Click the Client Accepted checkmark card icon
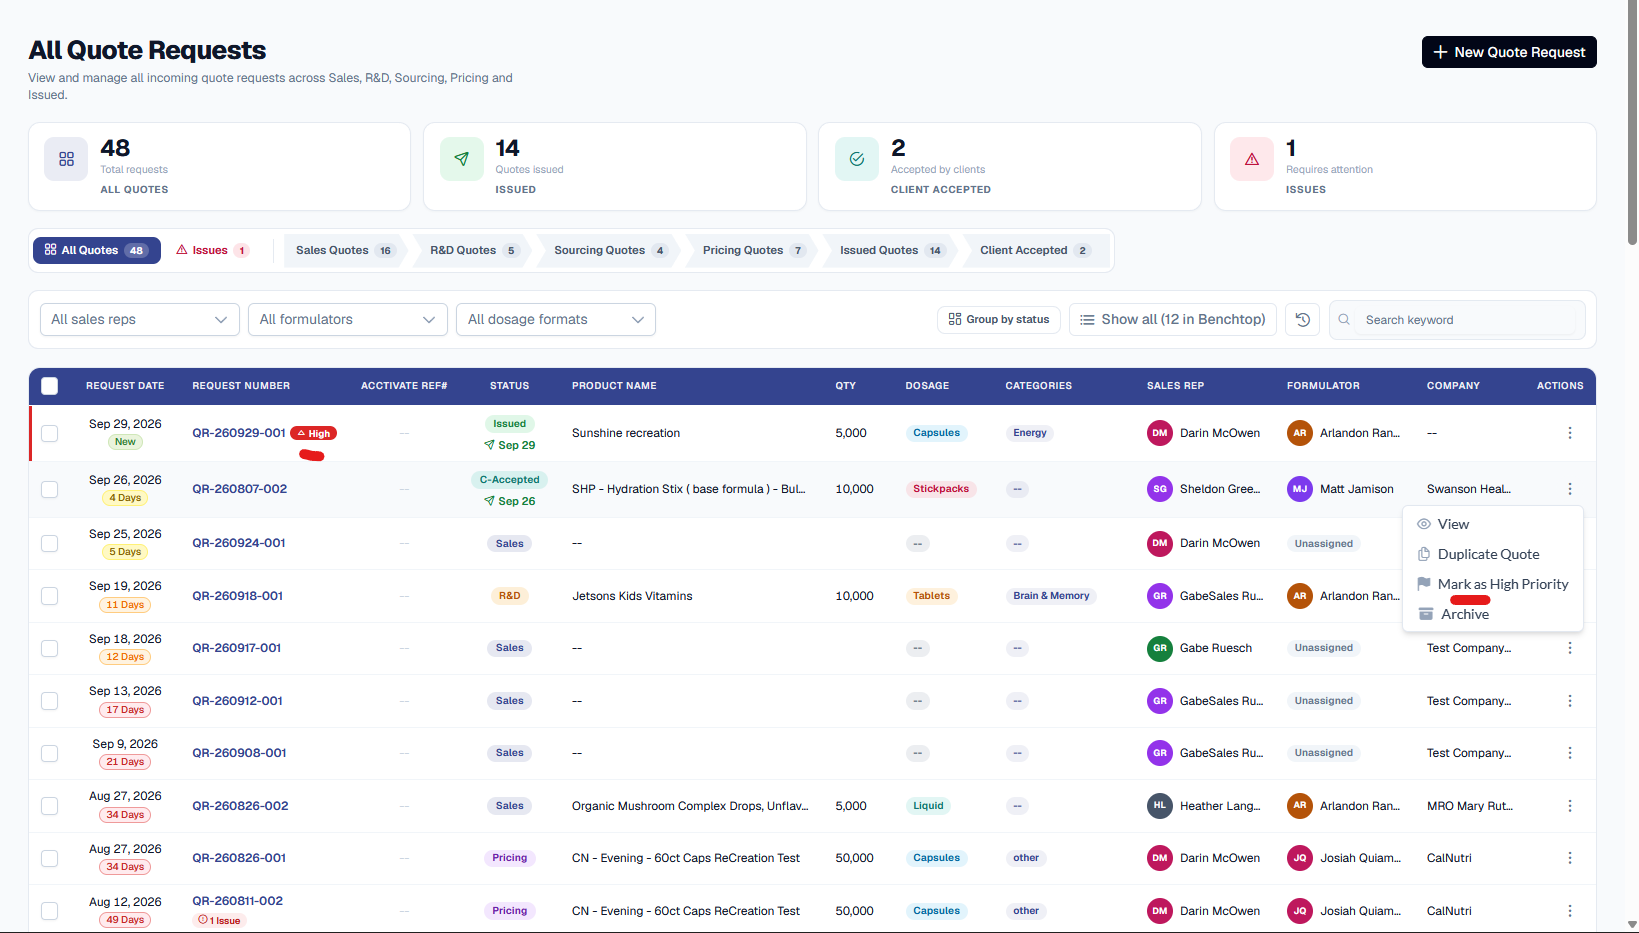The height and width of the screenshot is (933, 1639). 857,159
